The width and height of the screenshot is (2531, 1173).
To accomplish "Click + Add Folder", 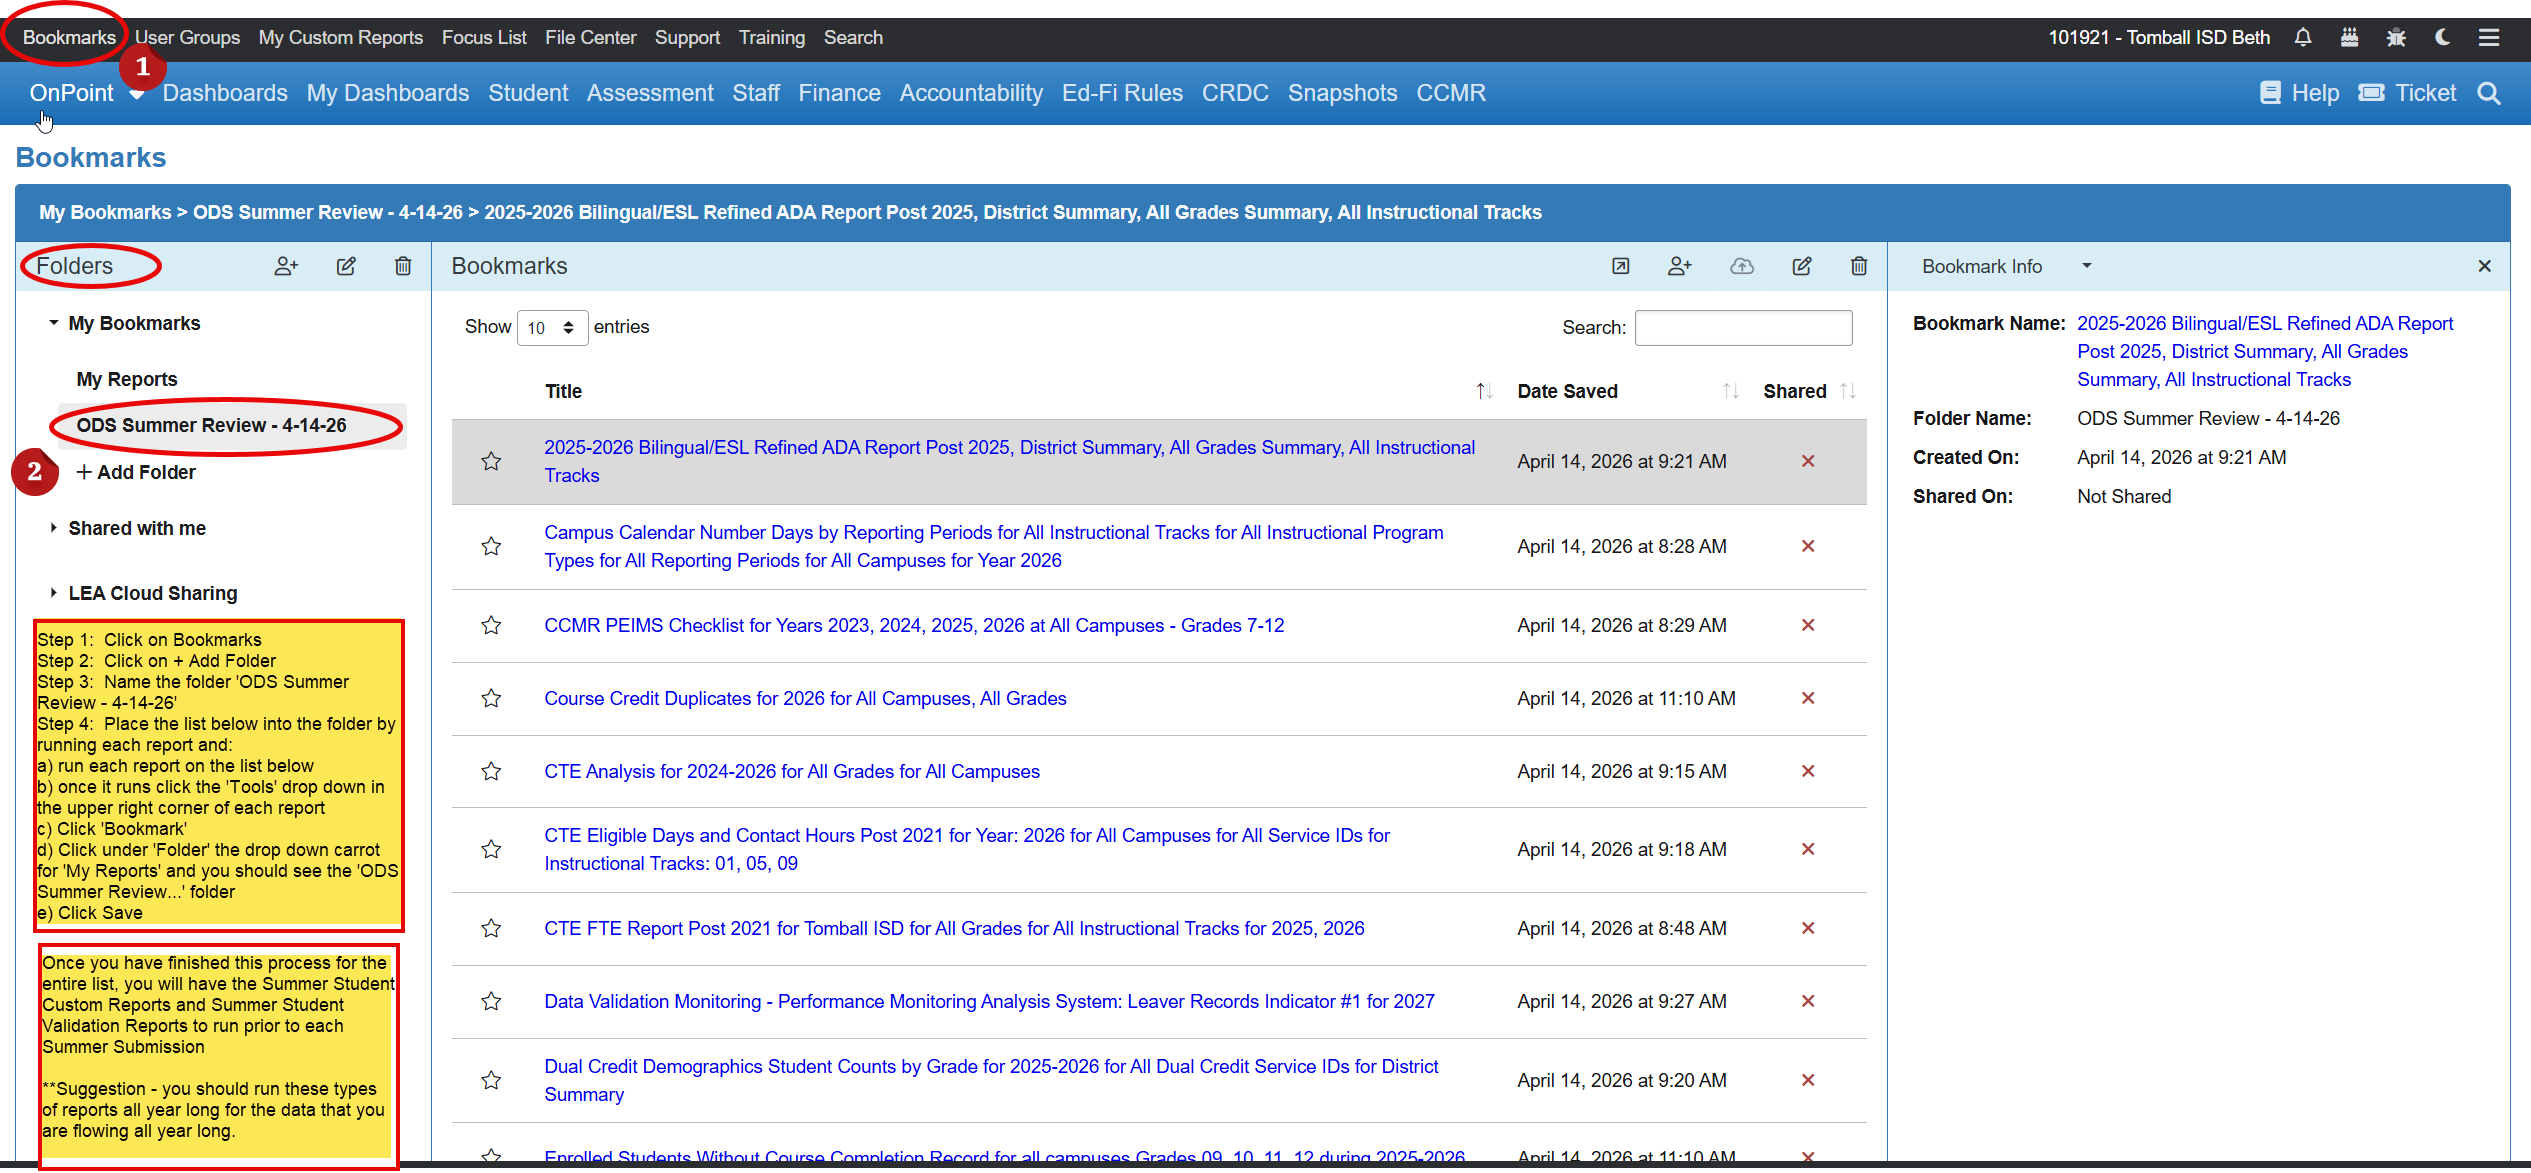I will pos(137,472).
